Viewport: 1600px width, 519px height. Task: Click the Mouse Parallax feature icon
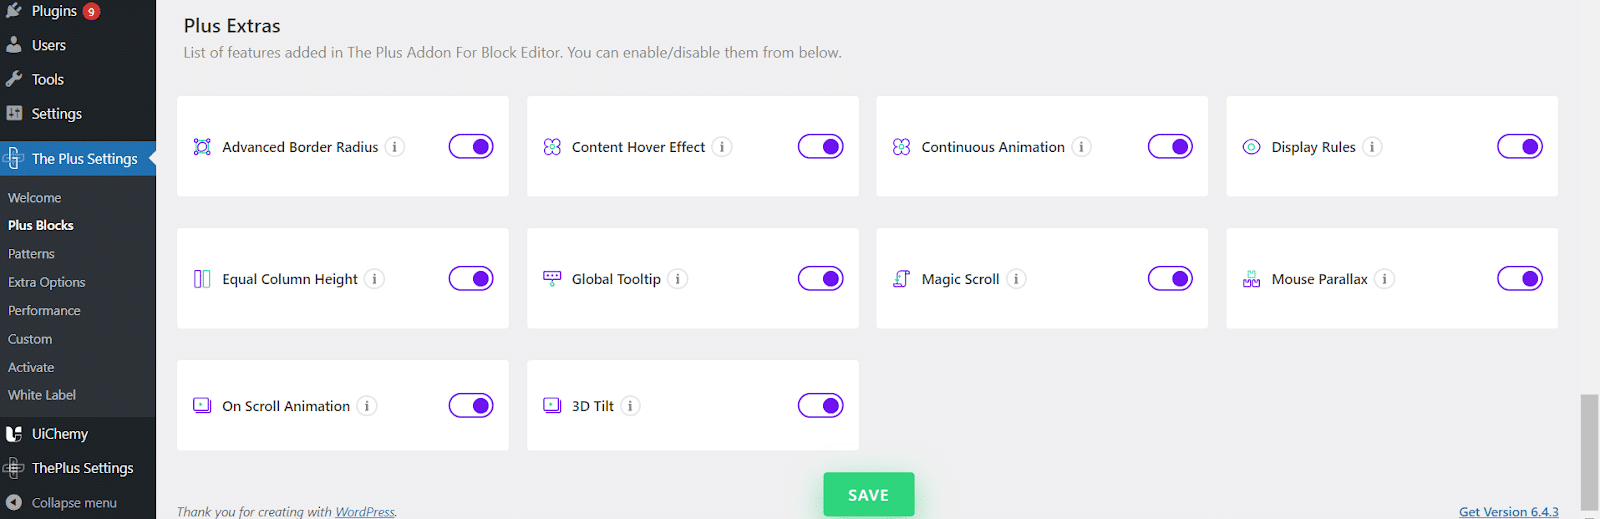[x=1251, y=279]
